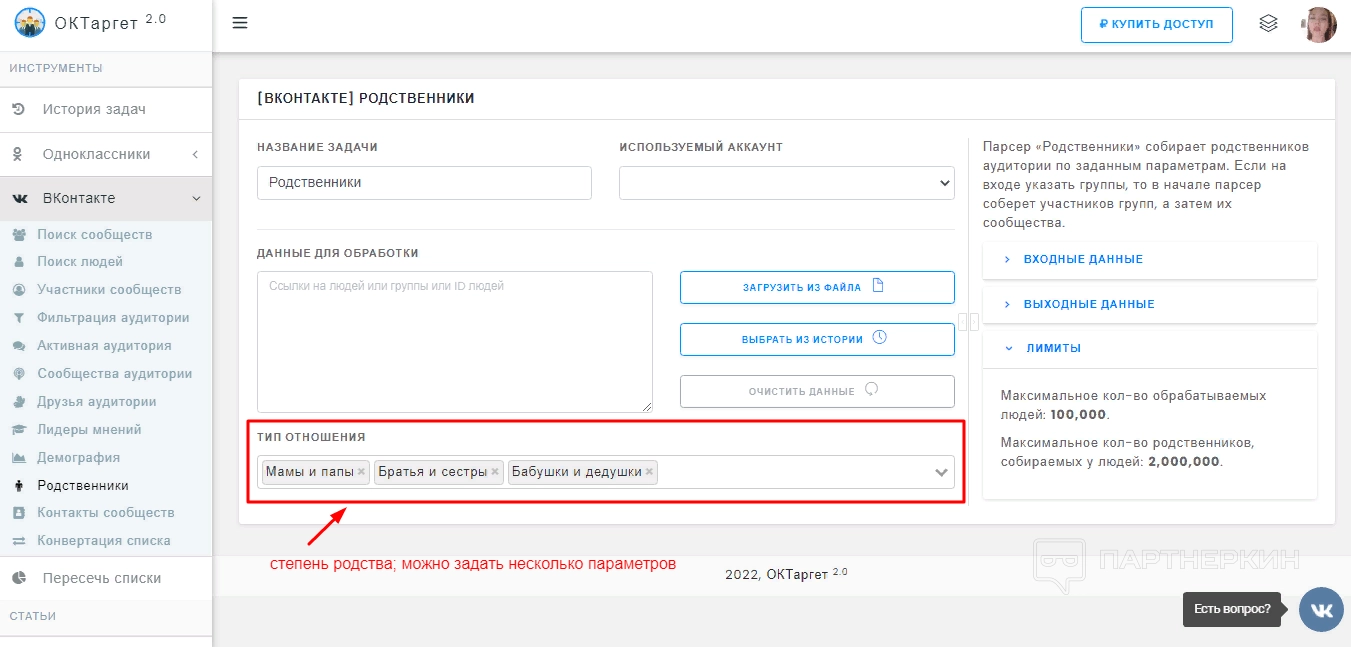The width and height of the screenshot is (1351, 647).
Task: Click the history clock icon beside История задач
Action: point(18,109)
